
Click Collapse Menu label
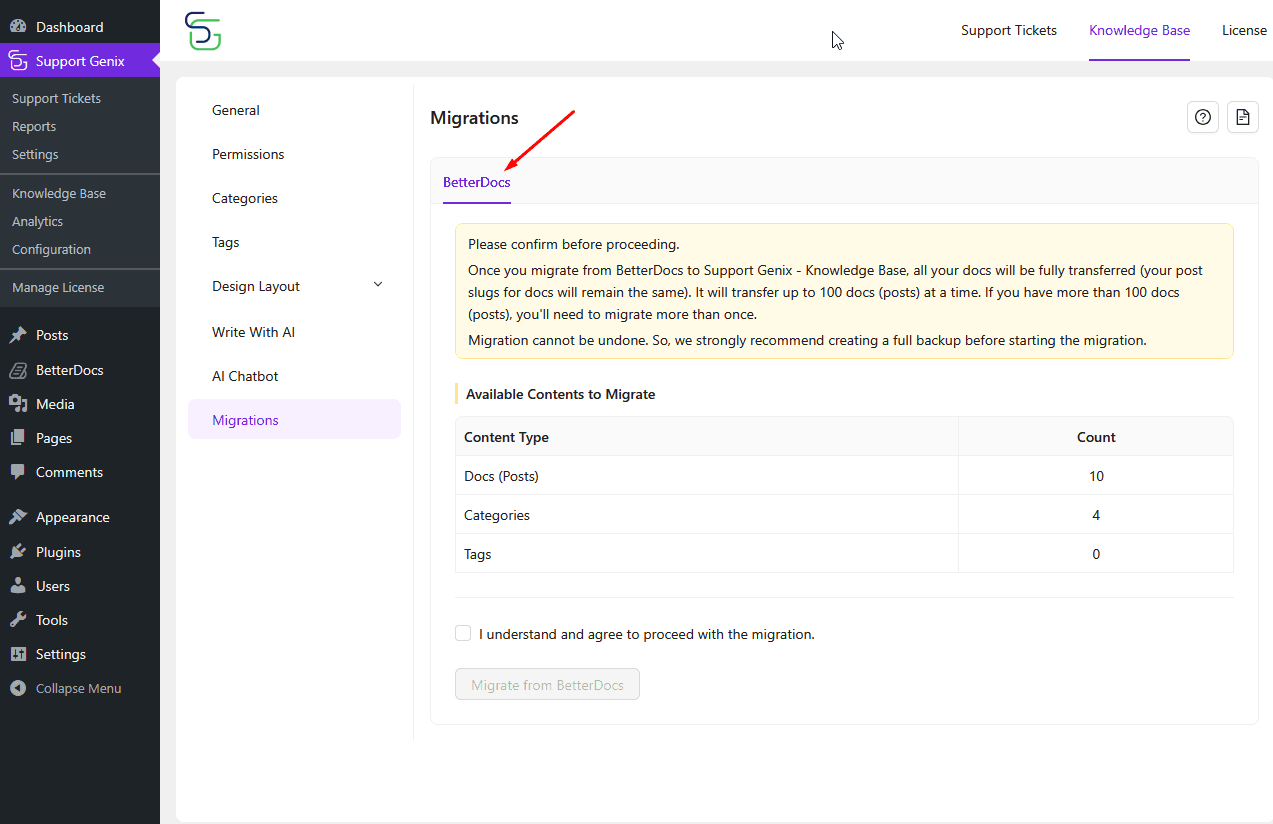78,688
